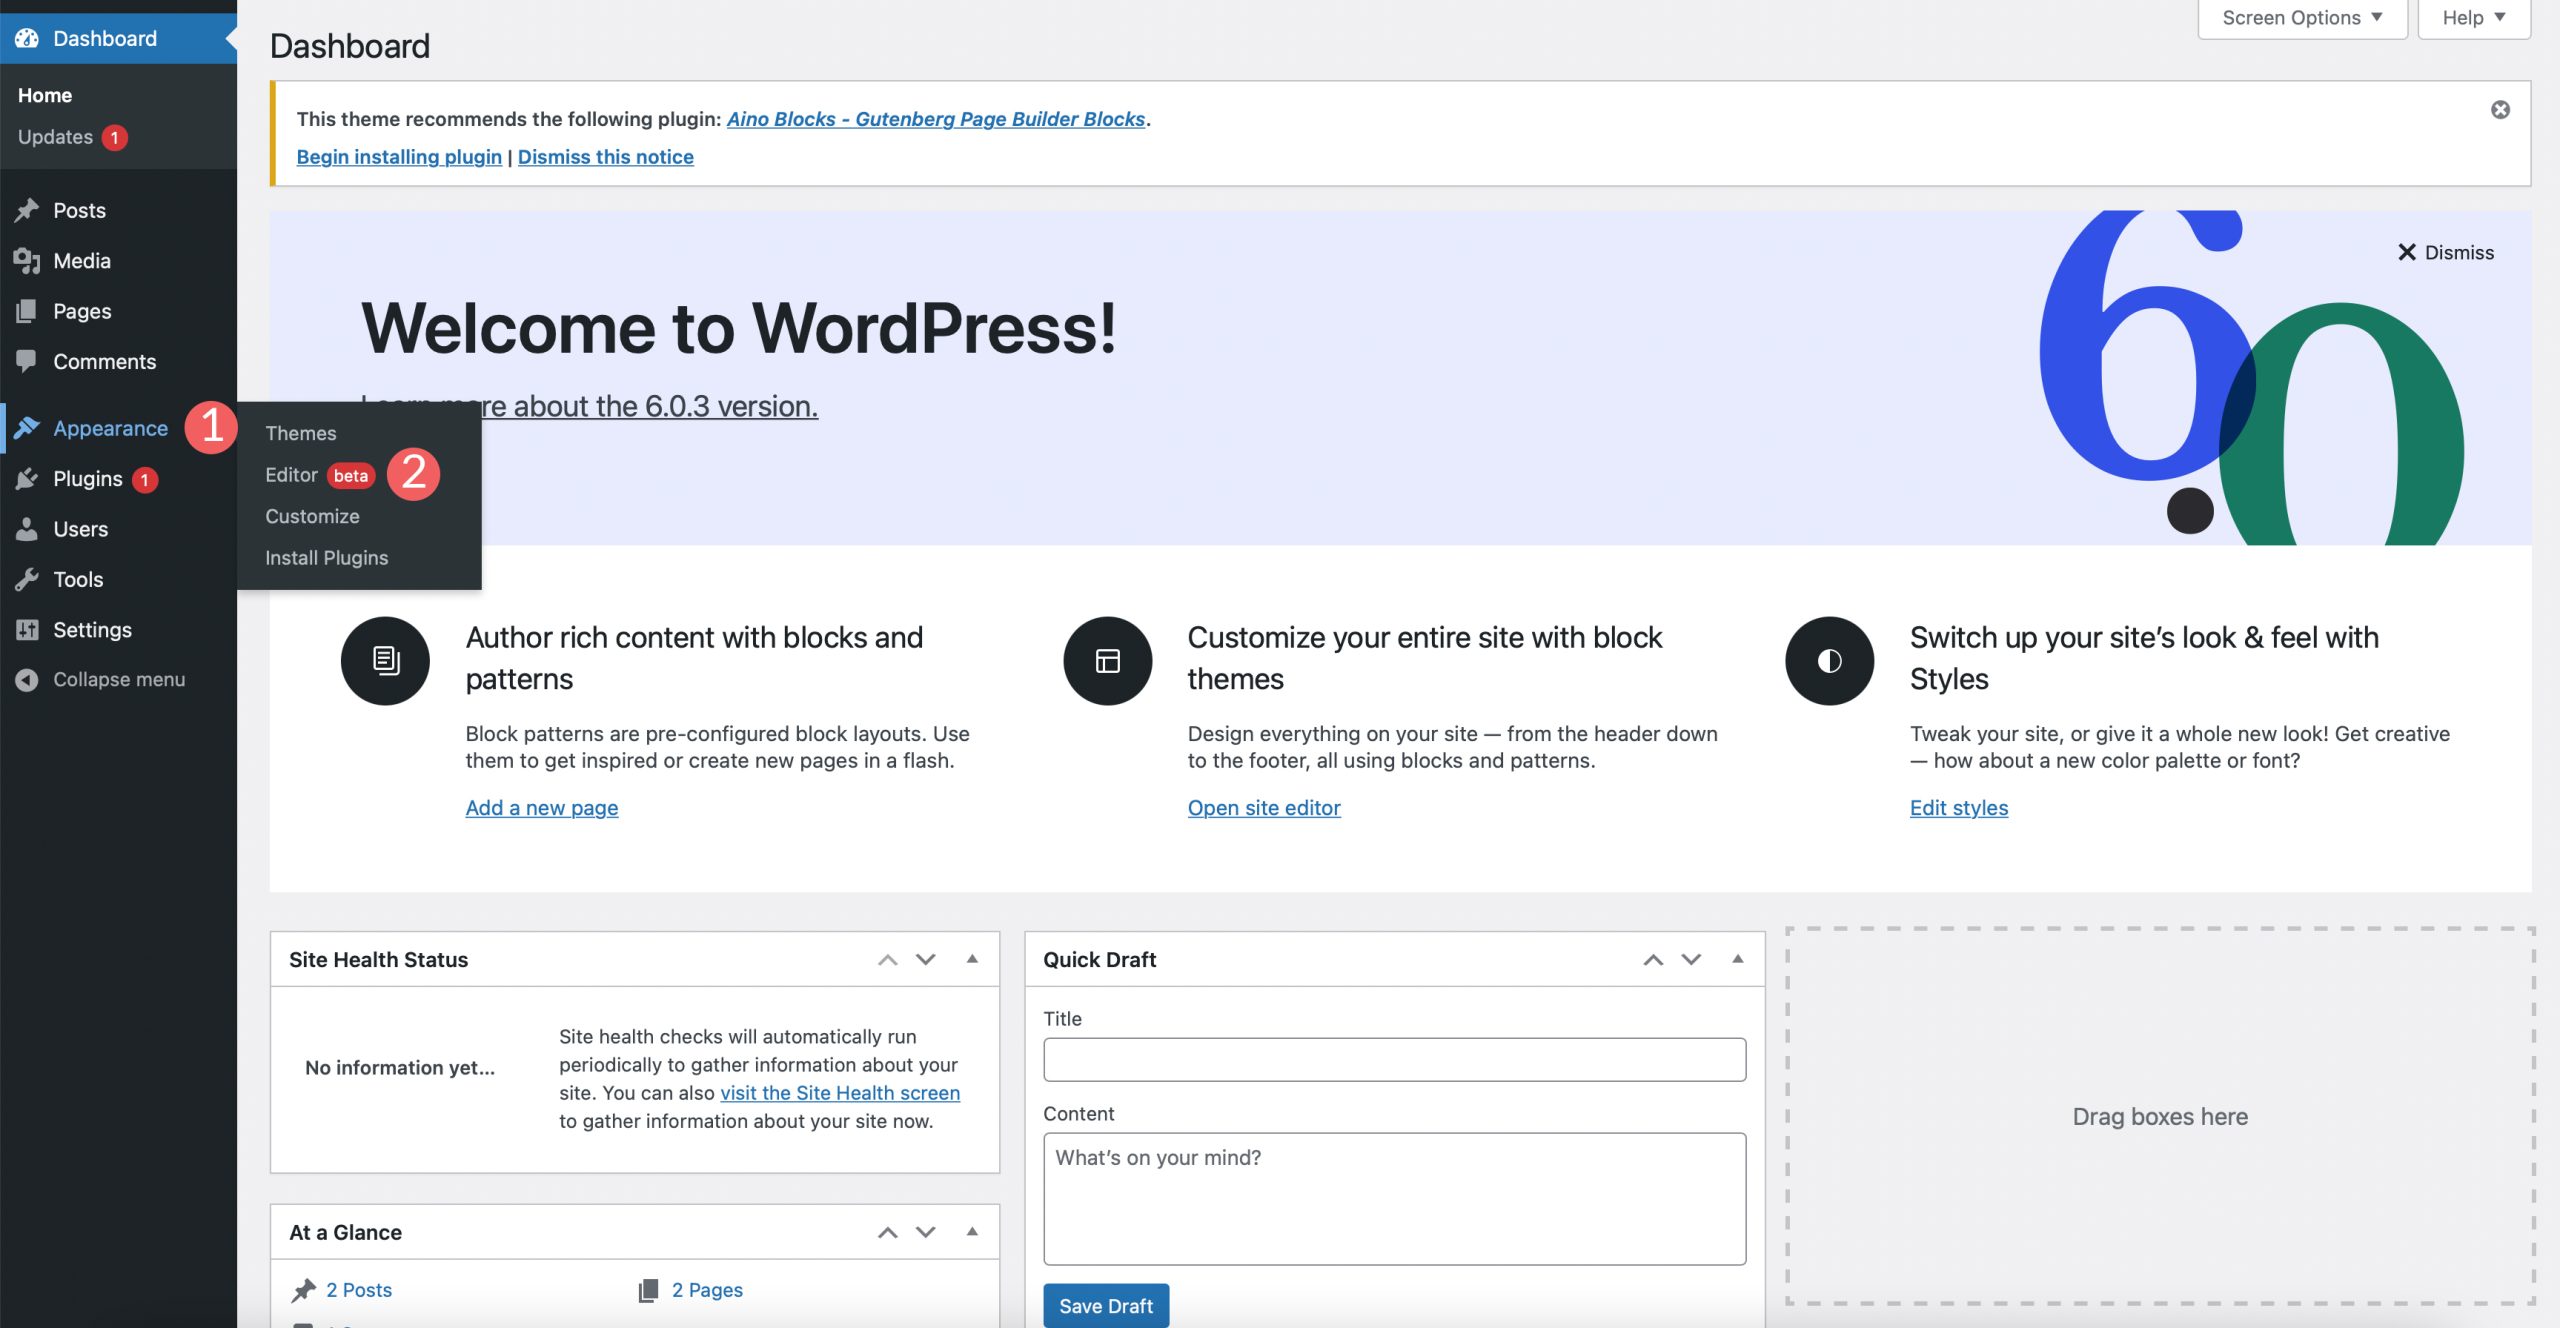Click the Tools icon in sidebar
Image resolution: width=2560 pixels, height=1328 pixels.
pos(27,579)
